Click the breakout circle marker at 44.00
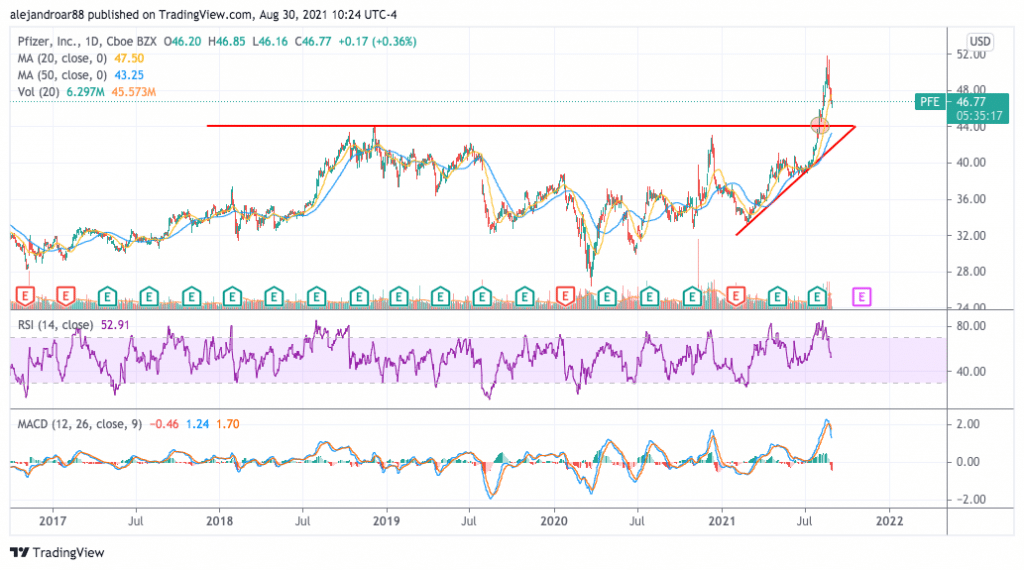The height and width of the screenshot is (570, 1024). tap(820, 125)
